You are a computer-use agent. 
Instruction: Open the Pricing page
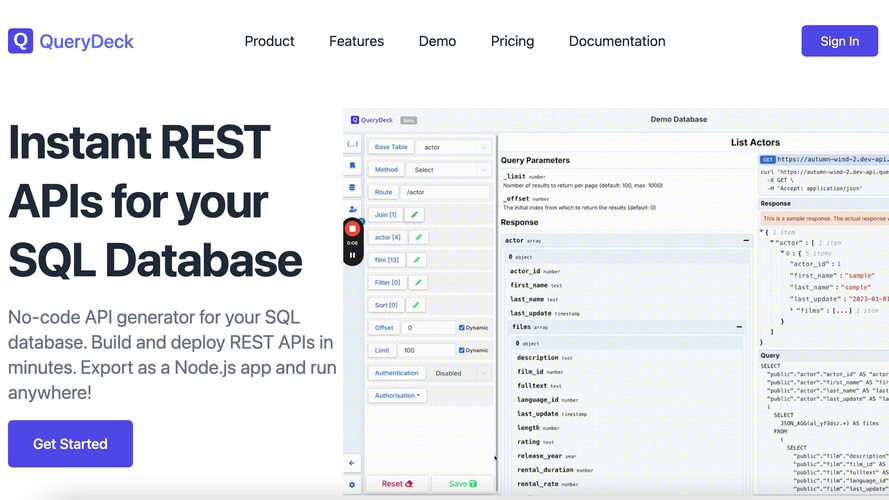click(513, 41)
